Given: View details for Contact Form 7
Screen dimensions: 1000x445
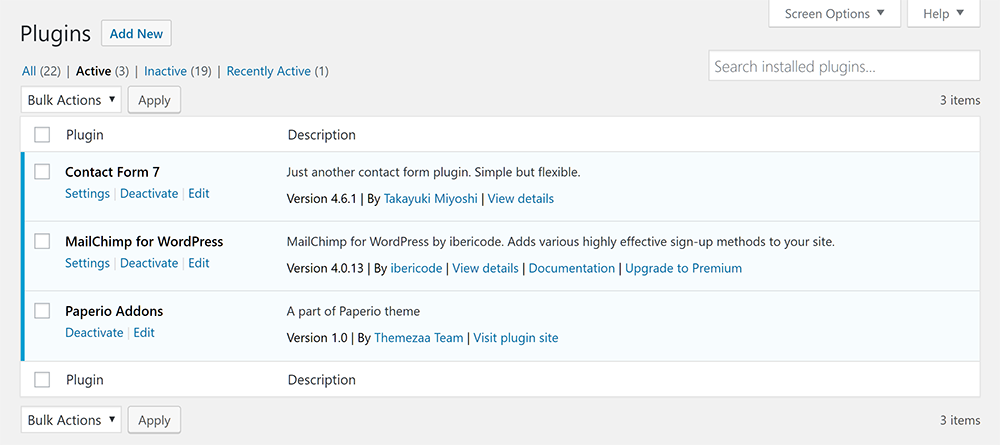Looking at the screenshot, I should click(520, 199).
